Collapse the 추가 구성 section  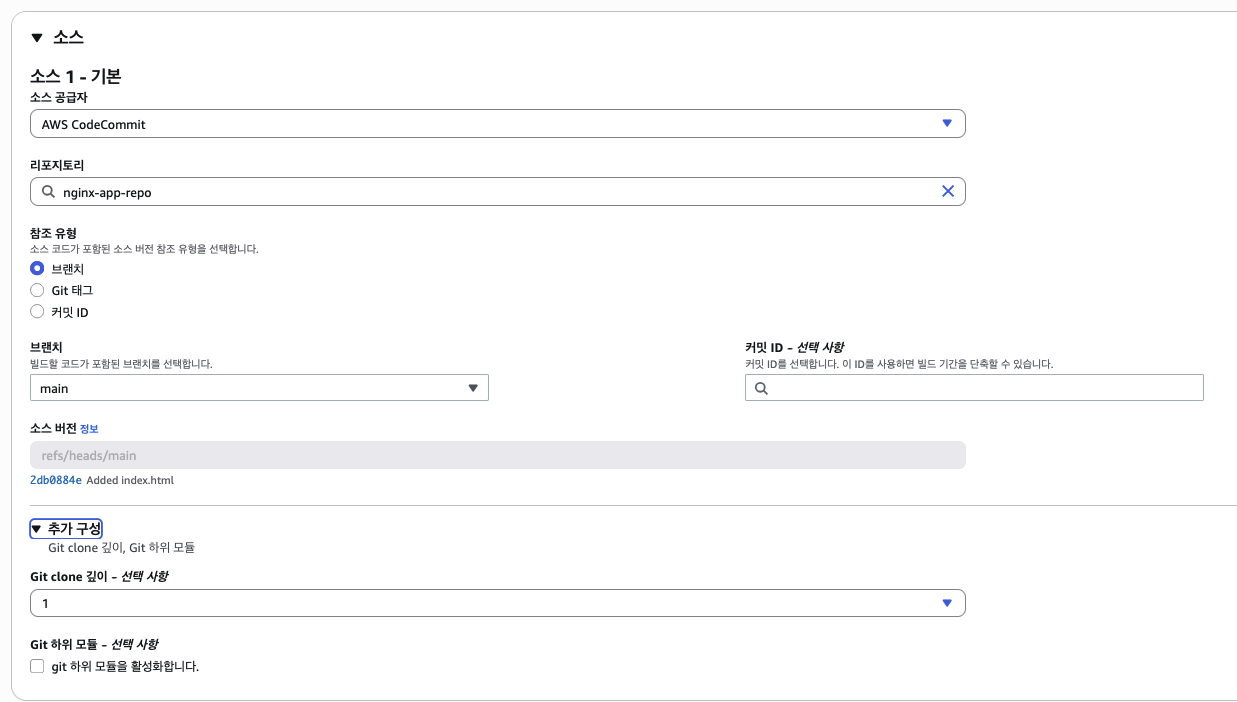pyautogui.click(x=66, y=528)
